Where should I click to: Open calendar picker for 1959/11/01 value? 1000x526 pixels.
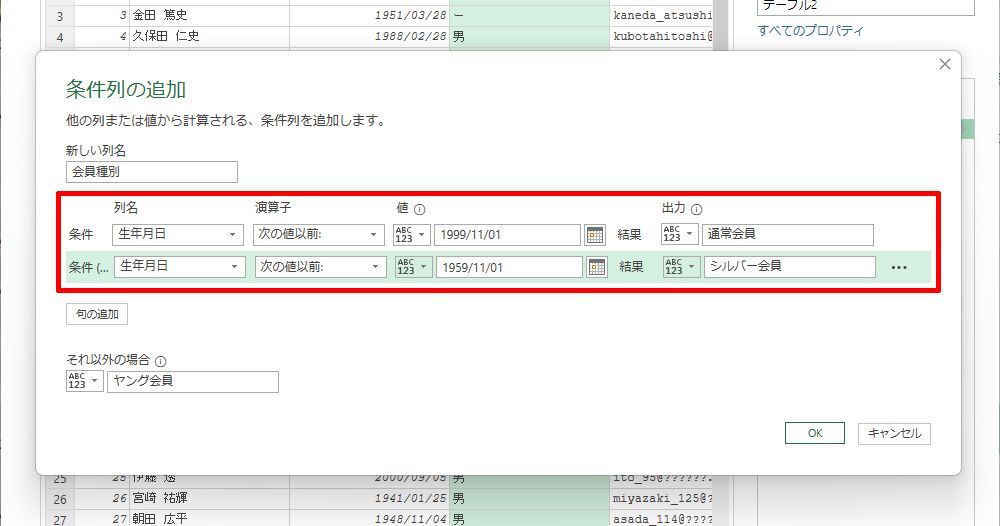click(x=597, y=267)
